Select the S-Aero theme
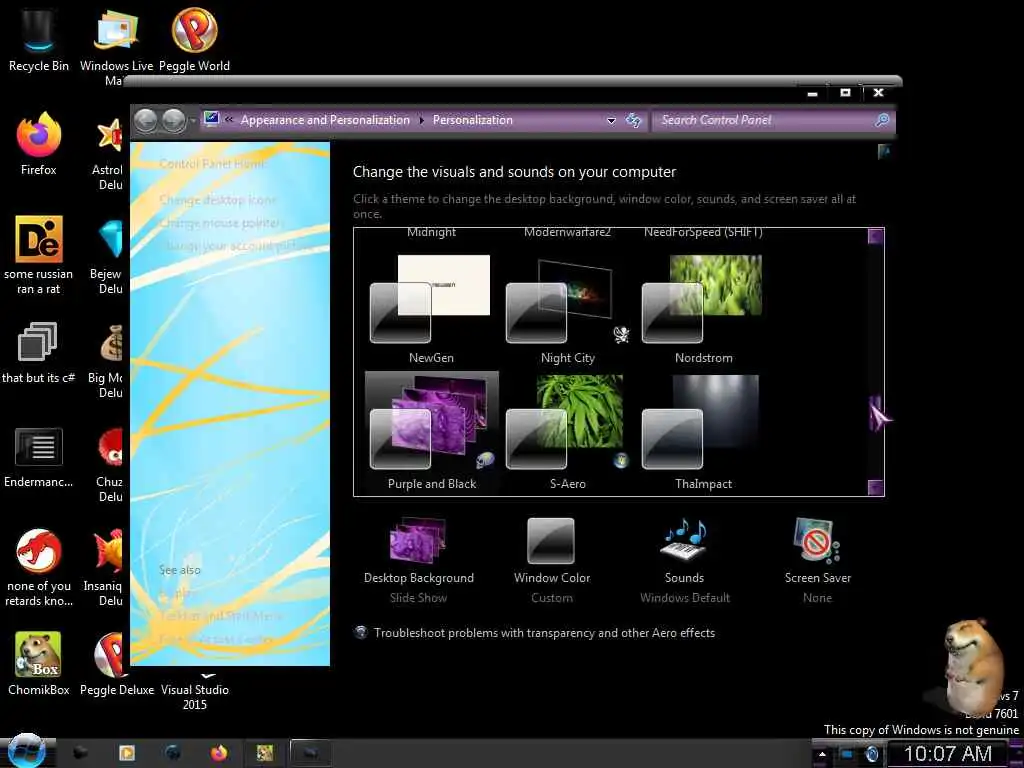1024x768 pixels. [x=568, y=432]
